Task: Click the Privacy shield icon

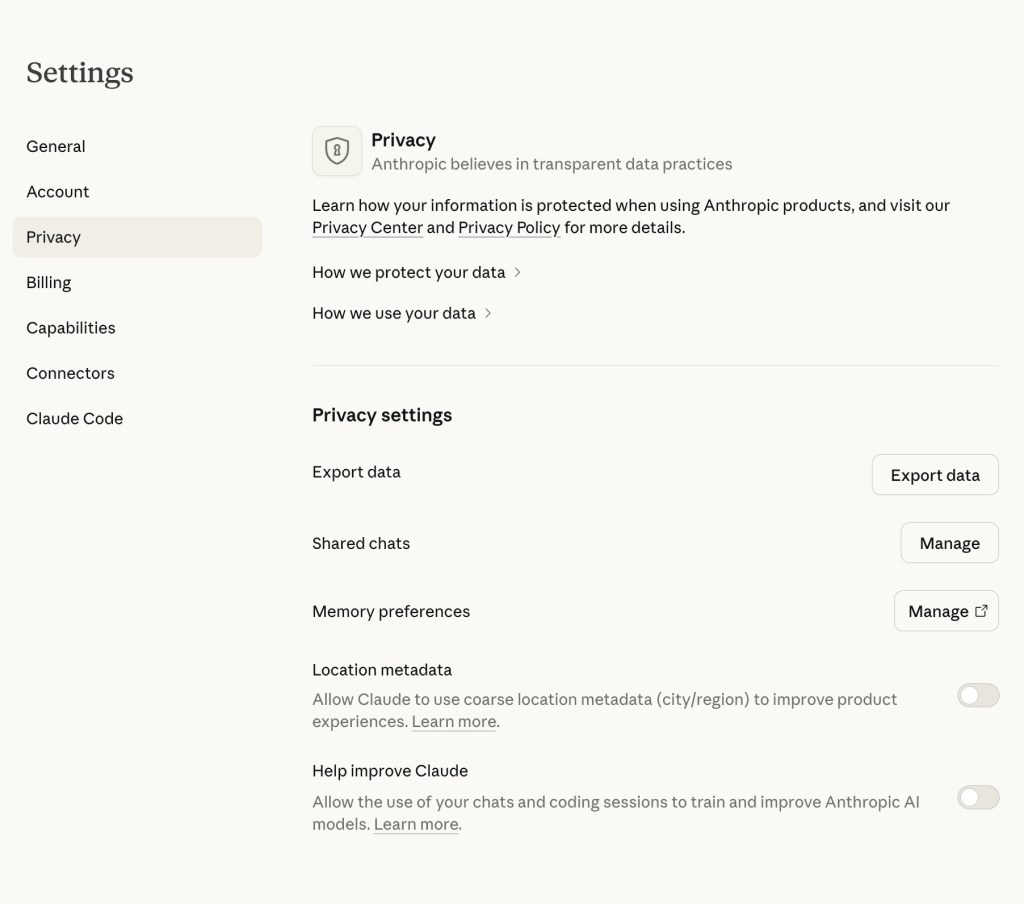Action: pyautogui.click(x=337, y=151)
